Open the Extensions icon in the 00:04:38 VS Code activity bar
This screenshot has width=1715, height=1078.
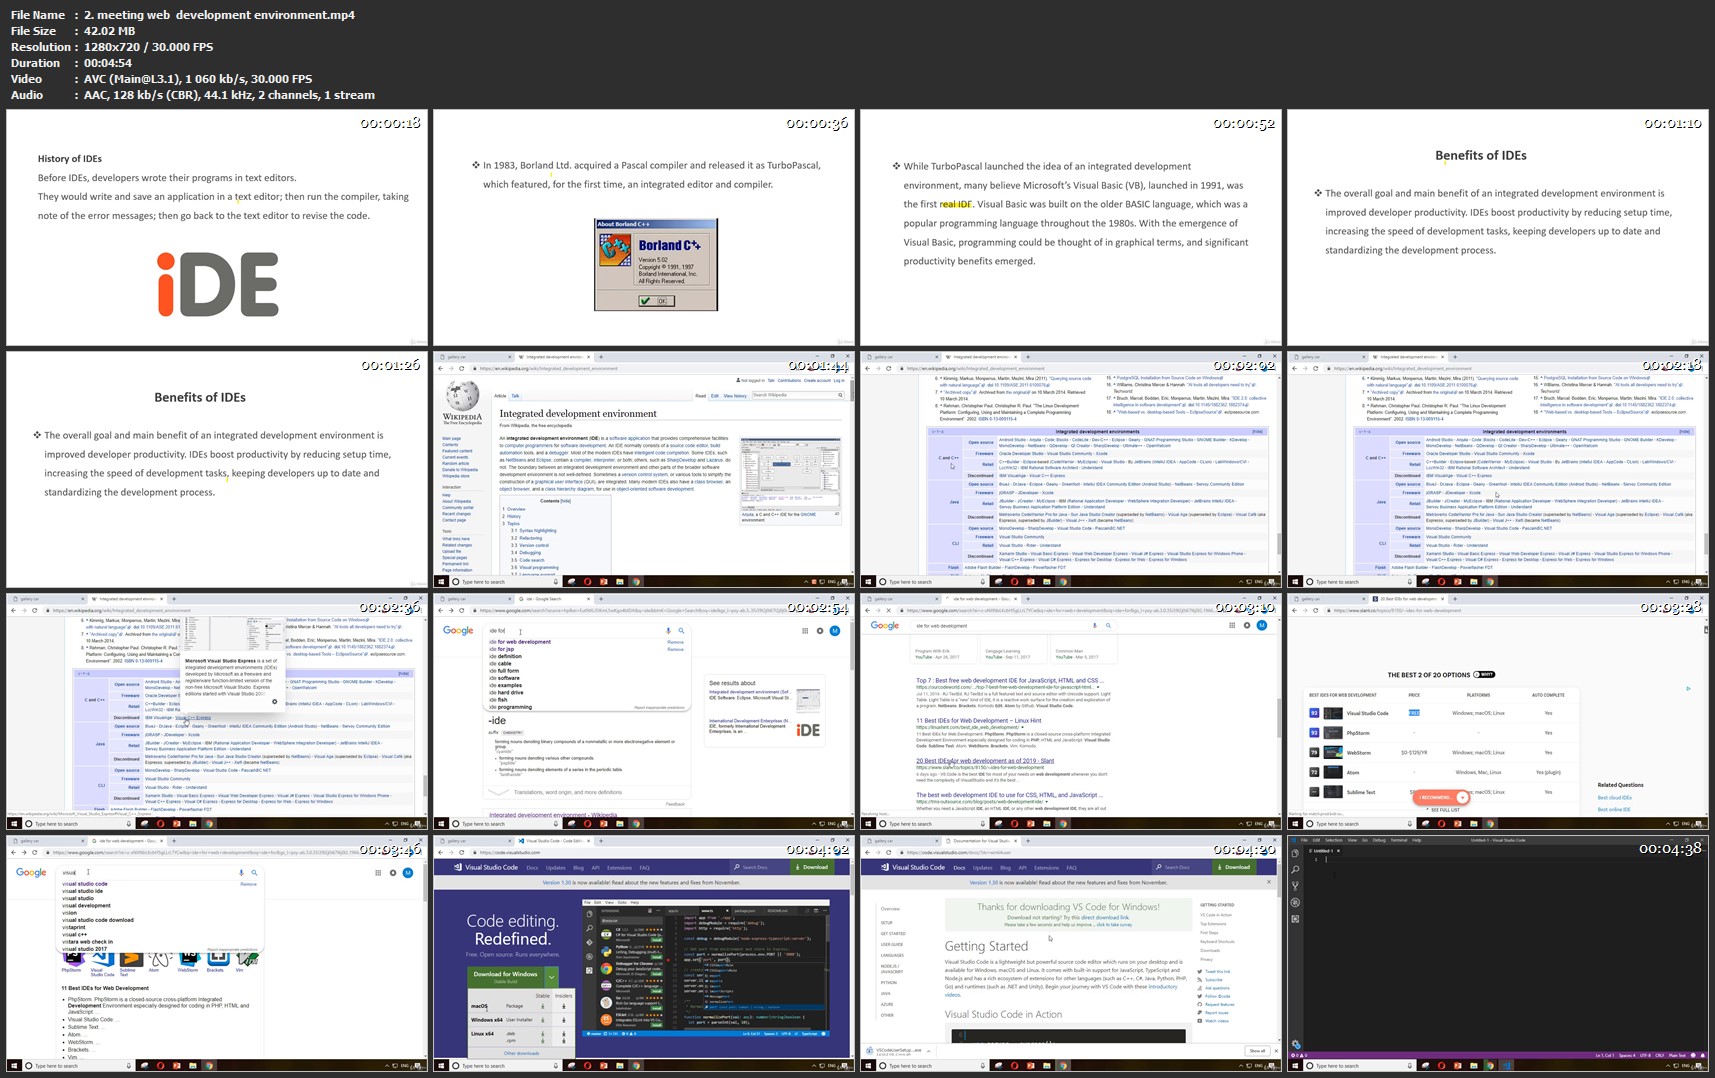(x=1295, y=918)
